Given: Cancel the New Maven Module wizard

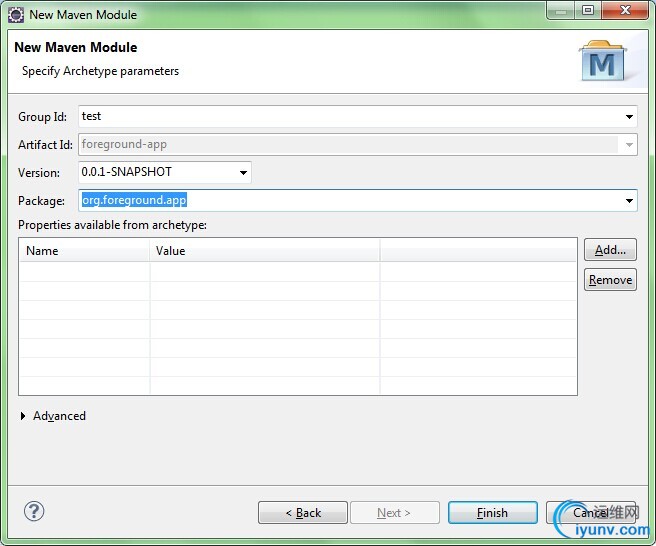Looking at the screenshot, I should pos(590,513).
